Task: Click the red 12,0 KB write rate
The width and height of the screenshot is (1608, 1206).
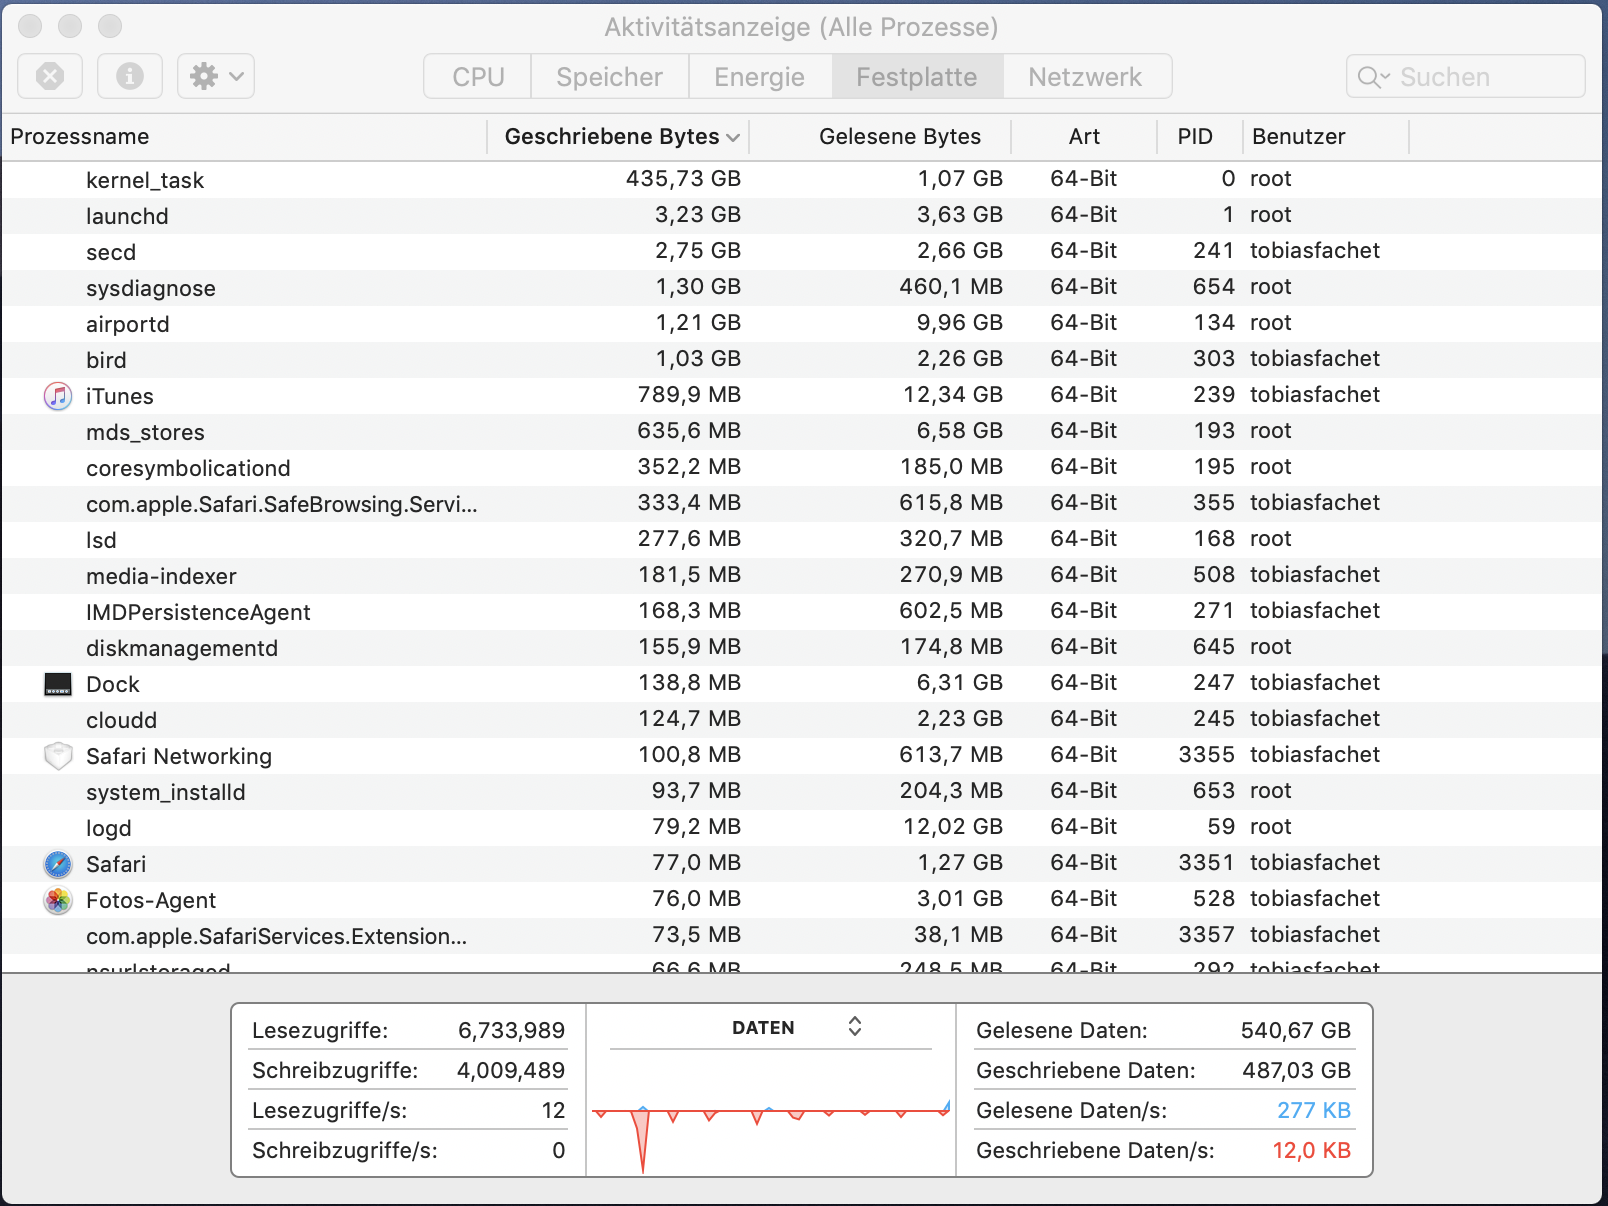Action: [x=1311, y=1150]
